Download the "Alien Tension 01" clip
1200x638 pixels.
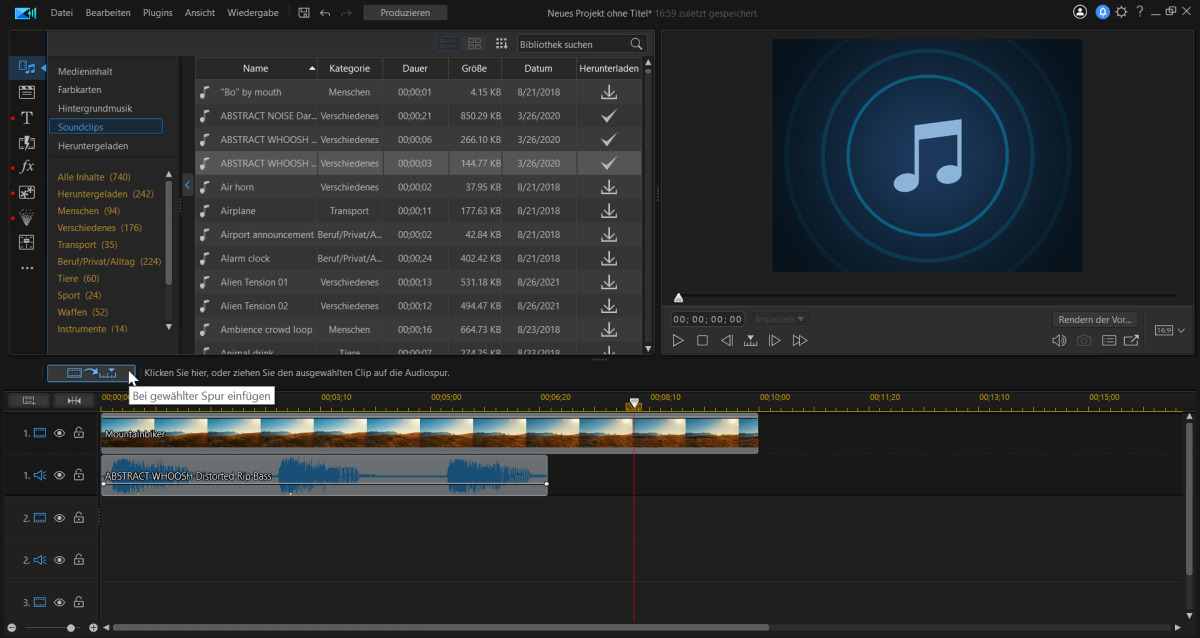[608, 282]
